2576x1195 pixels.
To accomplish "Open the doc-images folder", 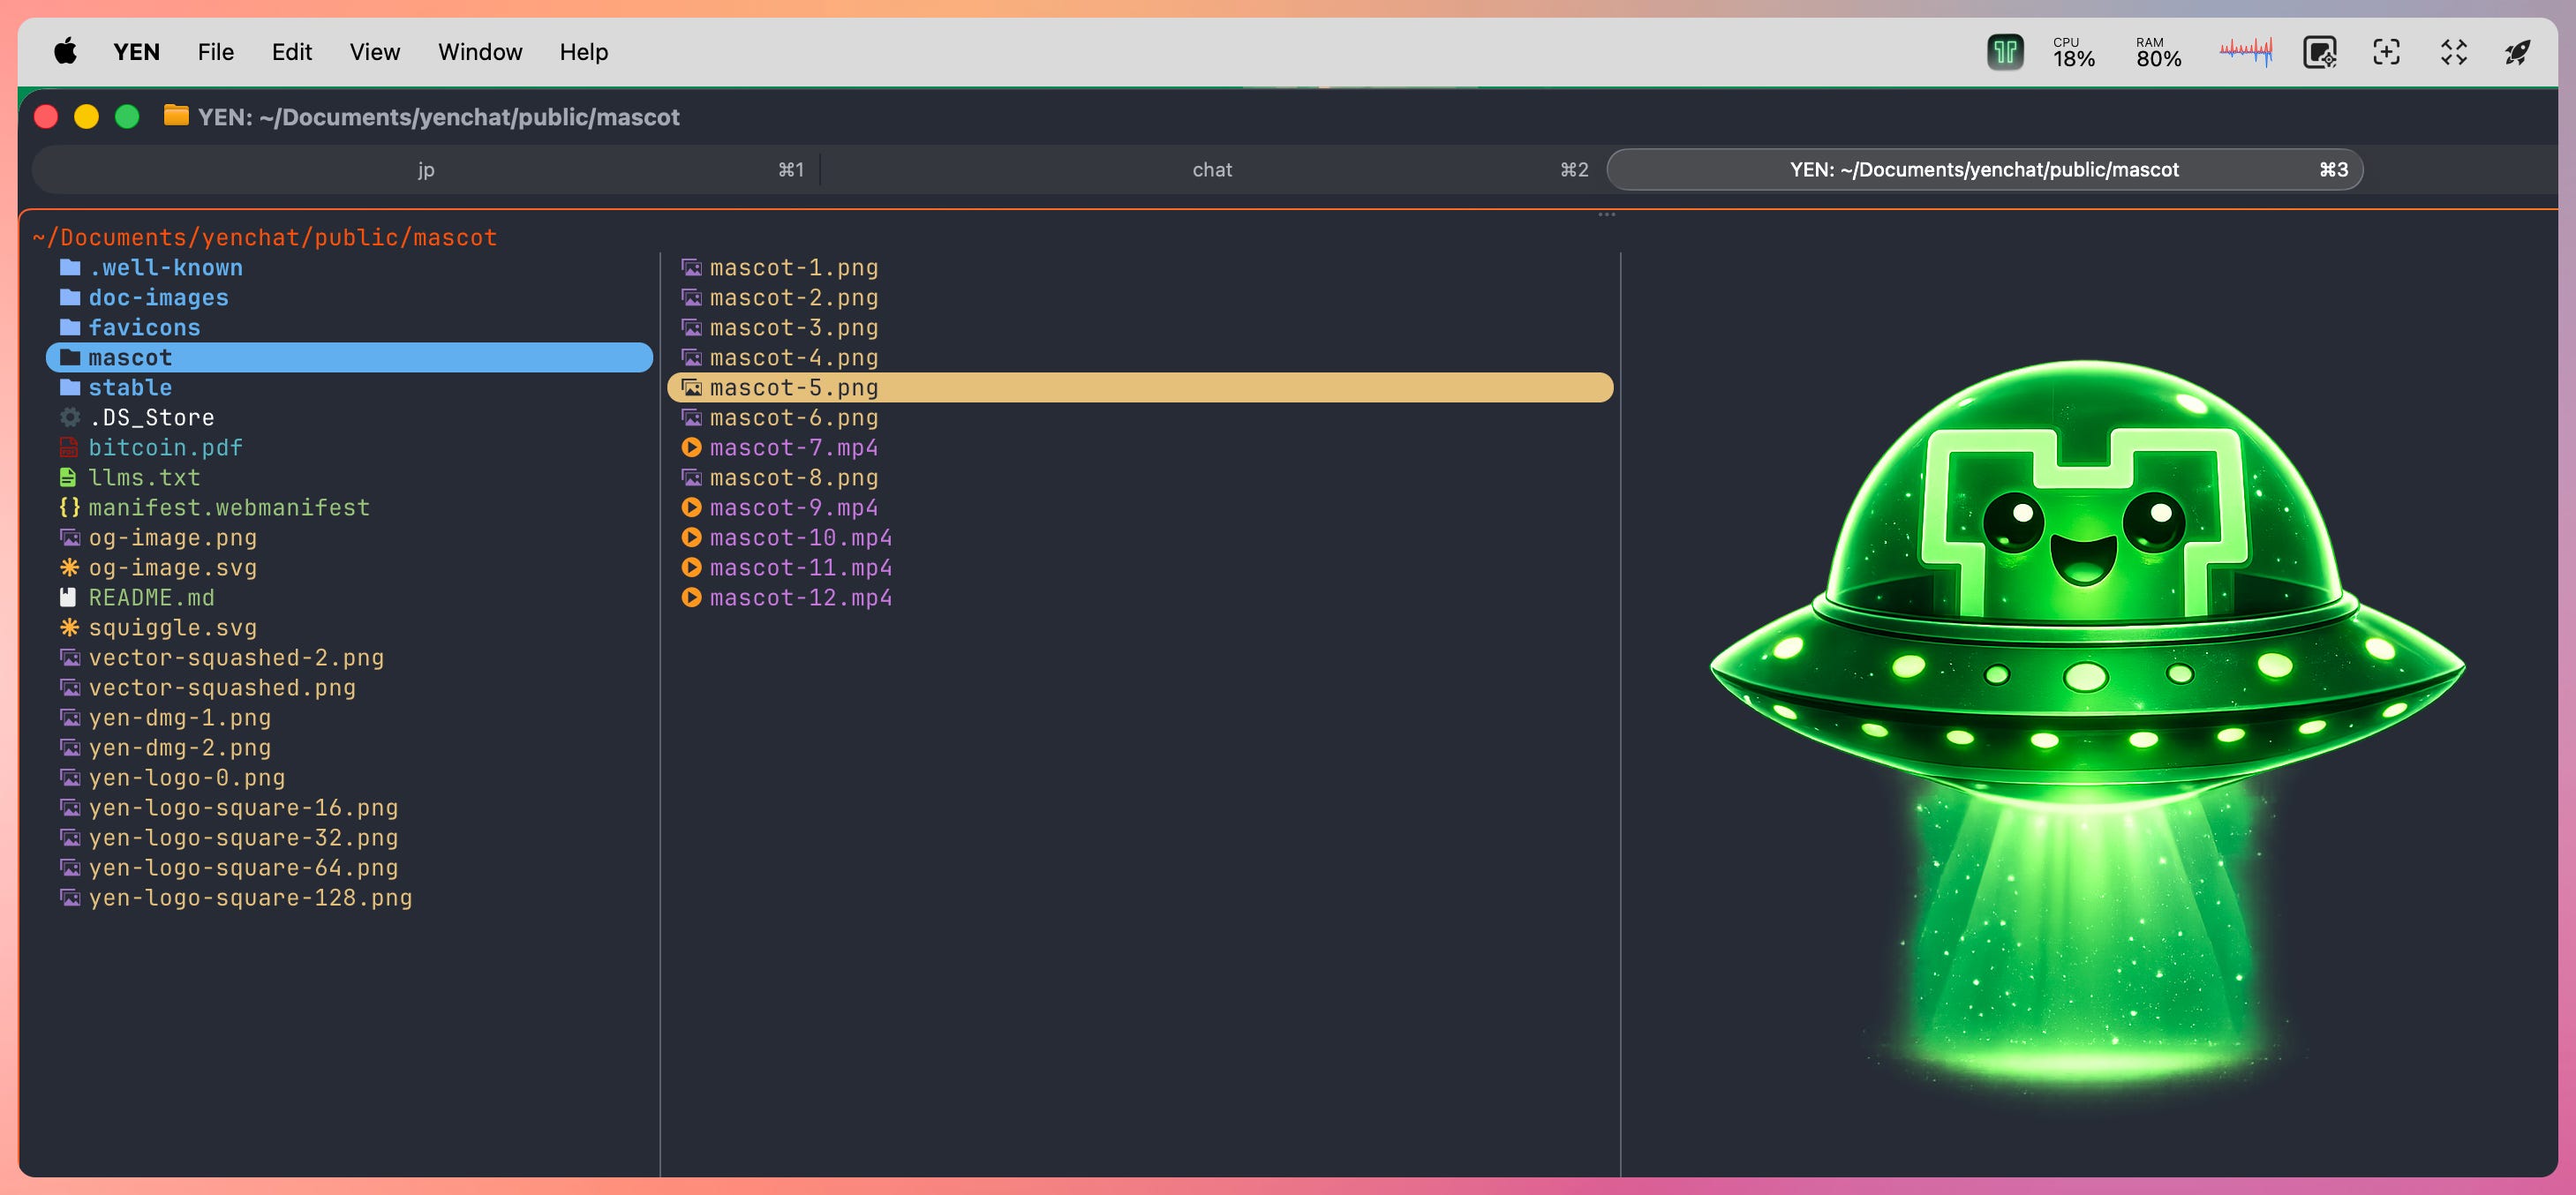I will tap(158, 298).
